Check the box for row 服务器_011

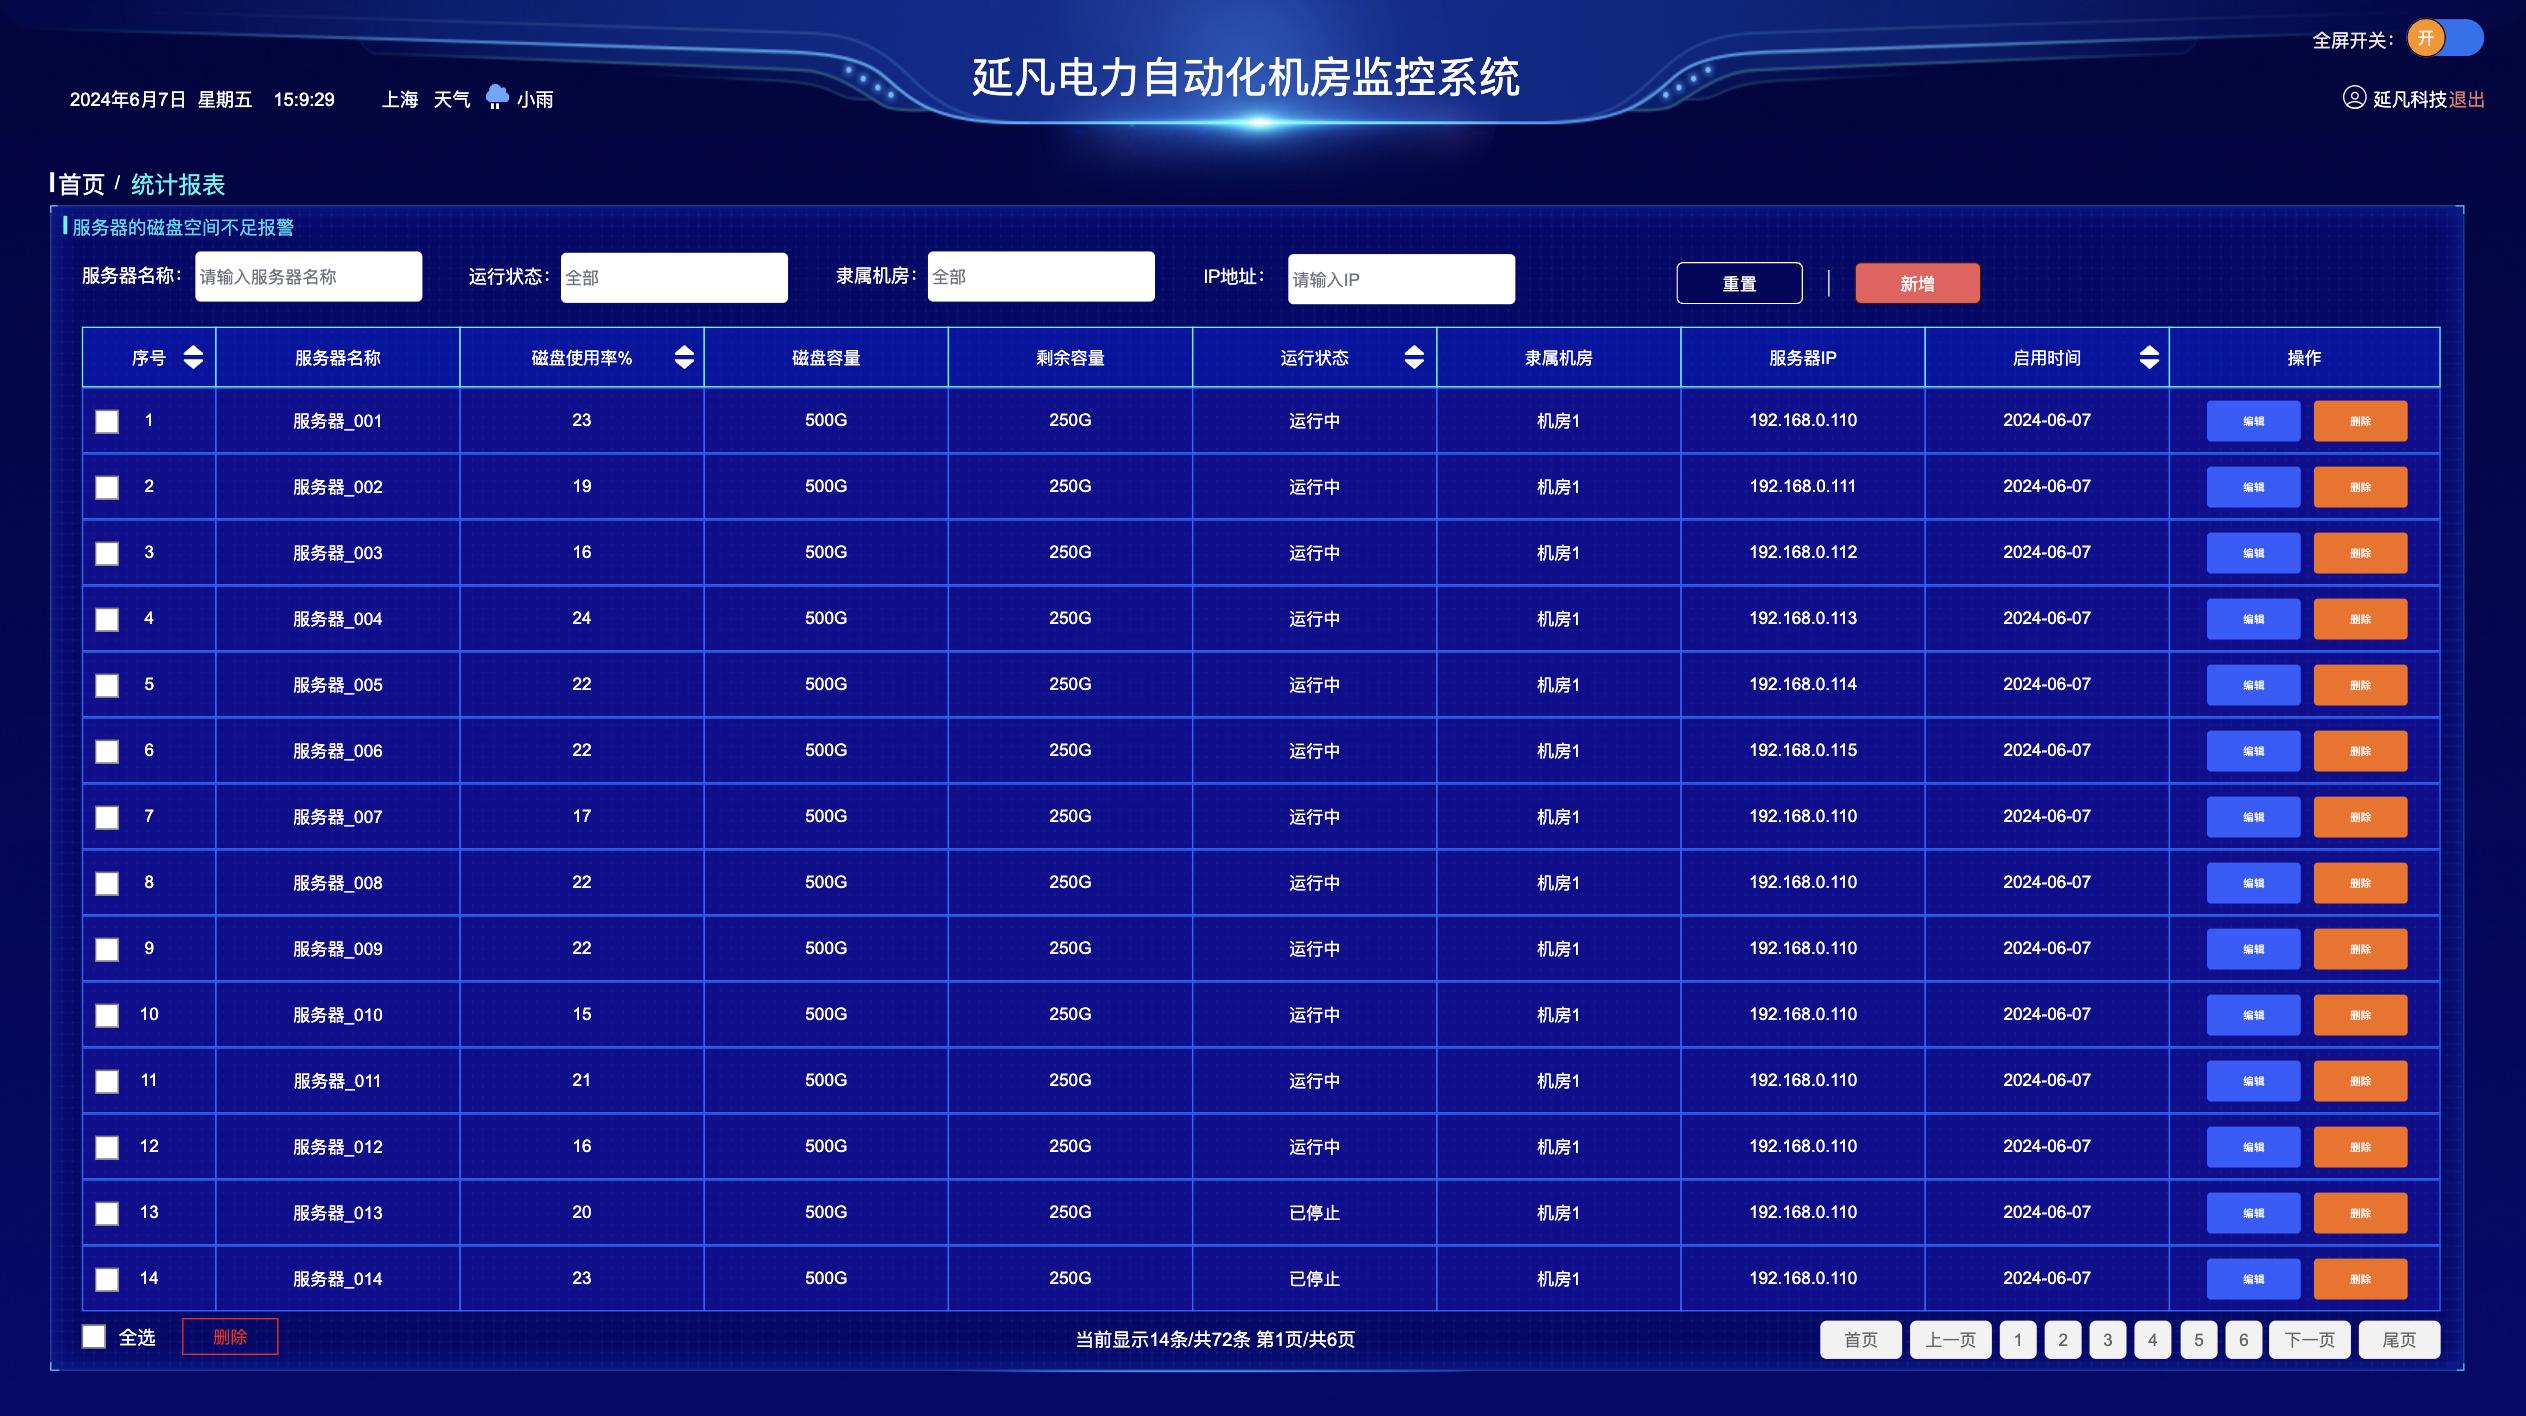click(x=107, y=1081)
